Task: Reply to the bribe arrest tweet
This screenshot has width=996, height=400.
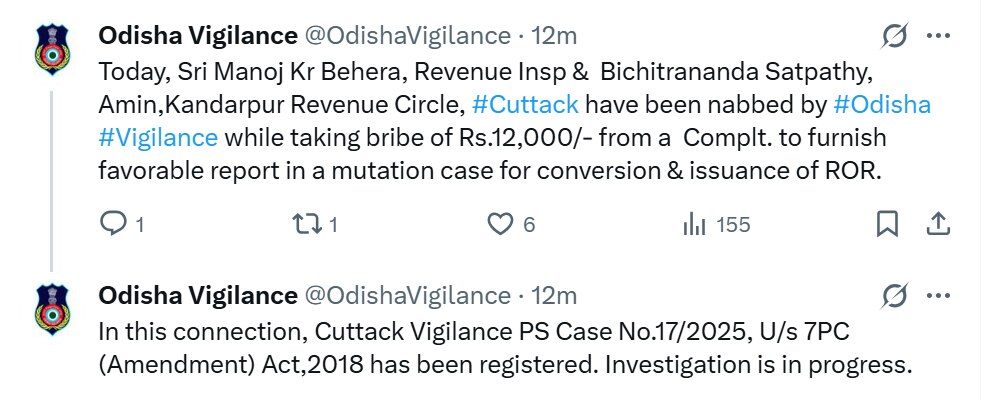Action: tap(113, 224)
